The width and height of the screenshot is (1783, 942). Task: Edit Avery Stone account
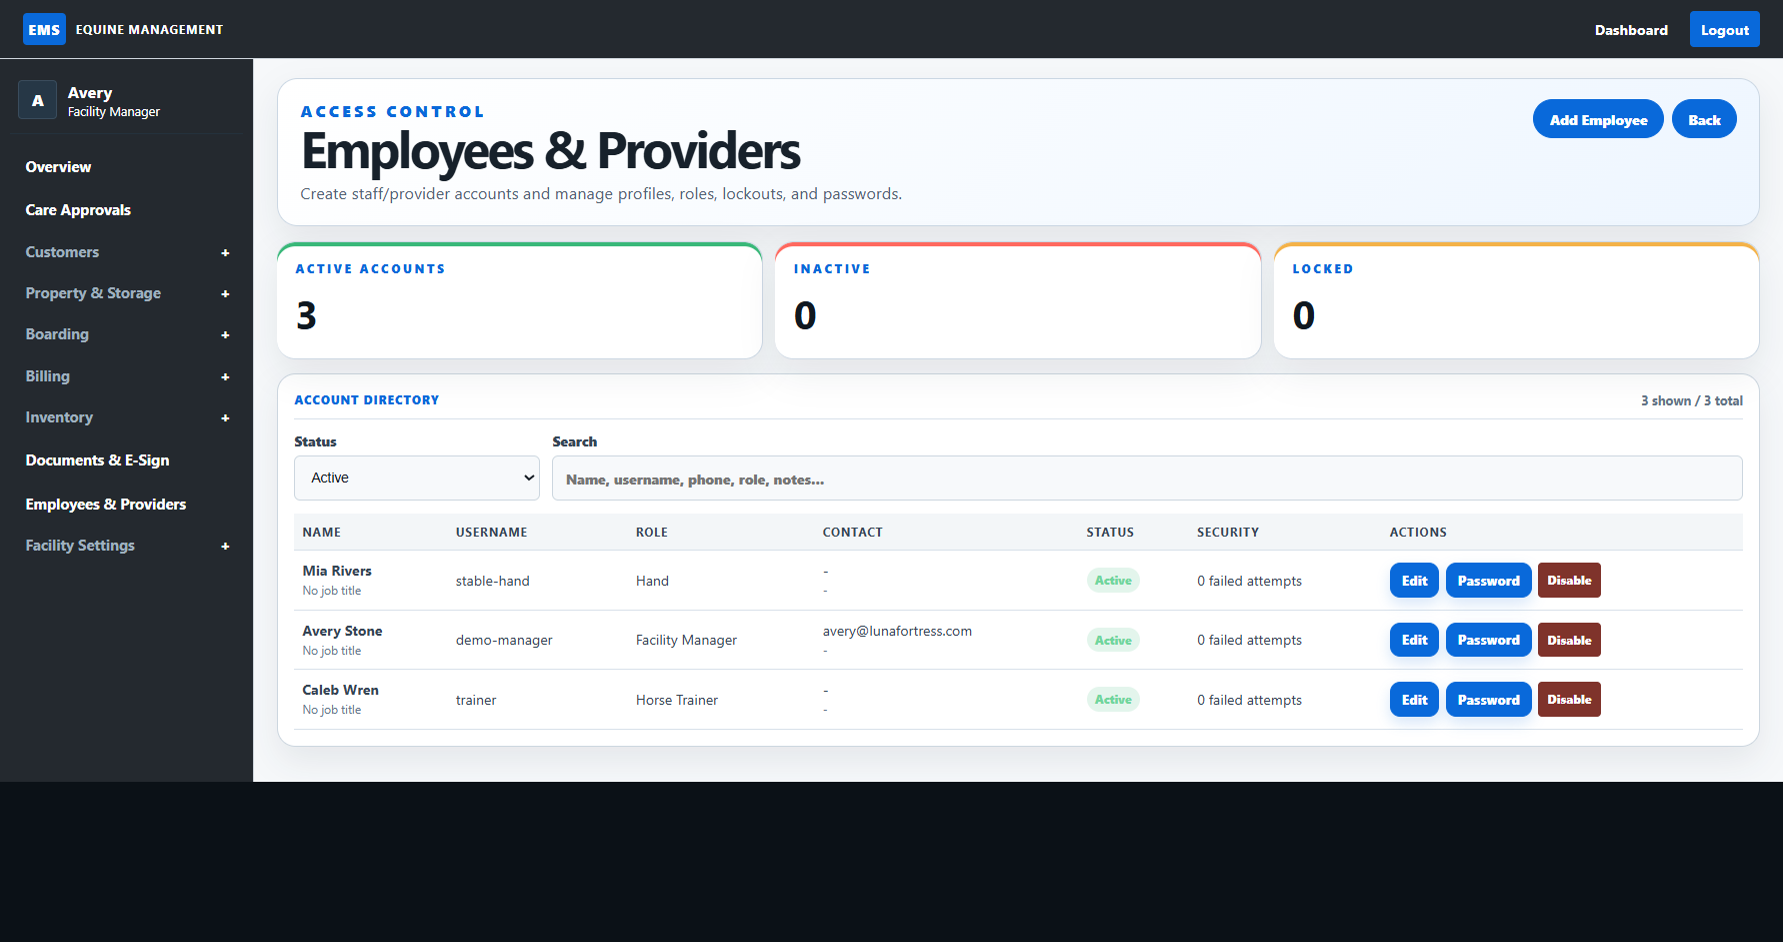pyautogui.click(x=1414, y=640)
